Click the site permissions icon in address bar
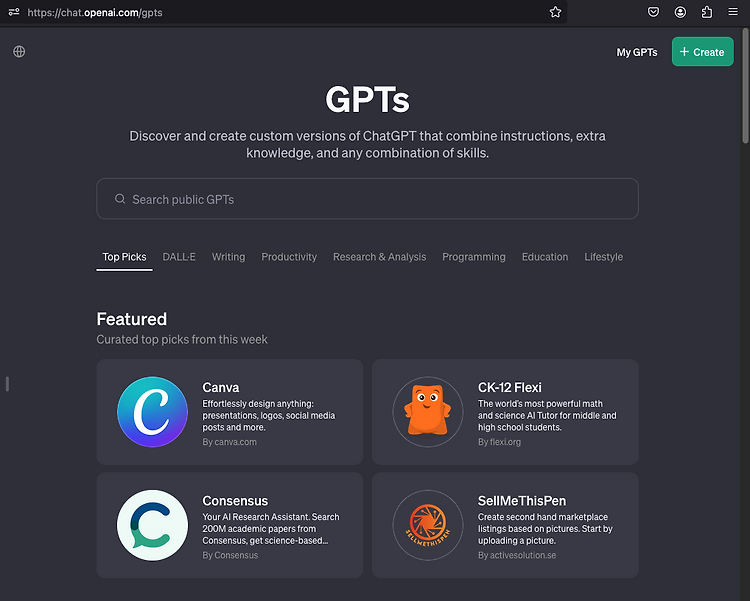 pyautogui.click(x=14, y=12)
